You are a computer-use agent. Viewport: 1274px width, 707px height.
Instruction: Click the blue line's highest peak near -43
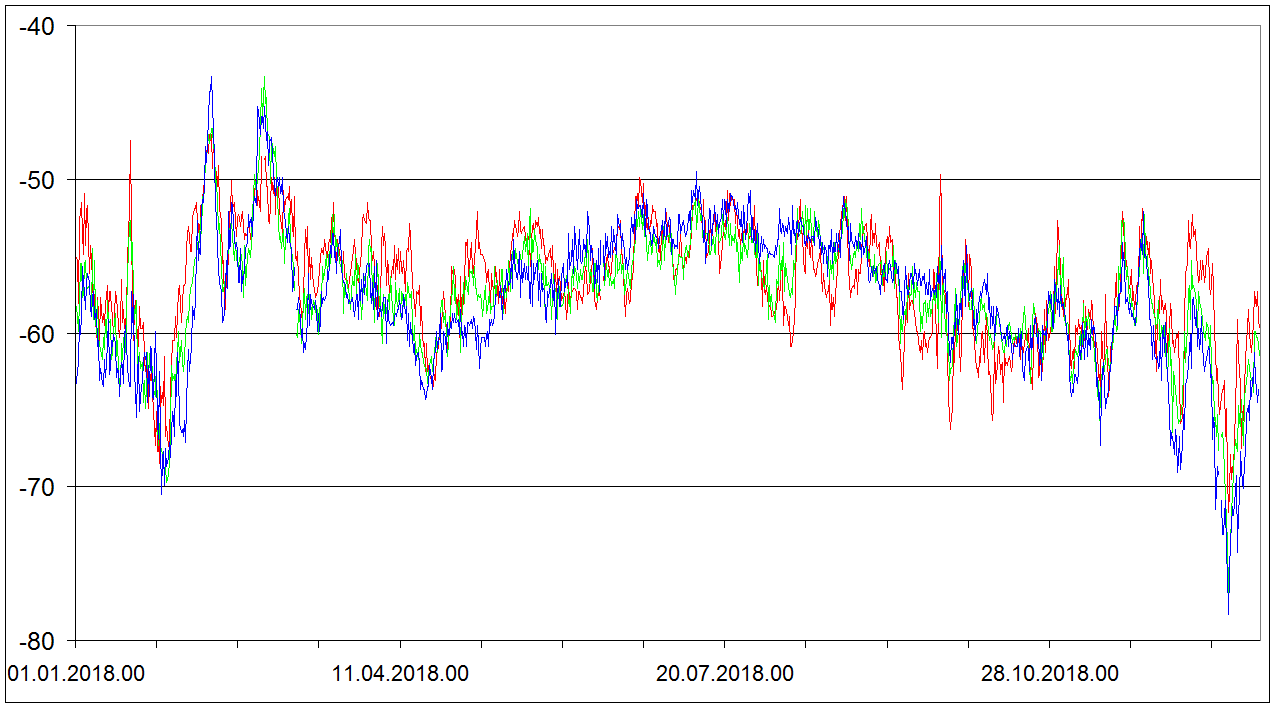pos(211,77)
